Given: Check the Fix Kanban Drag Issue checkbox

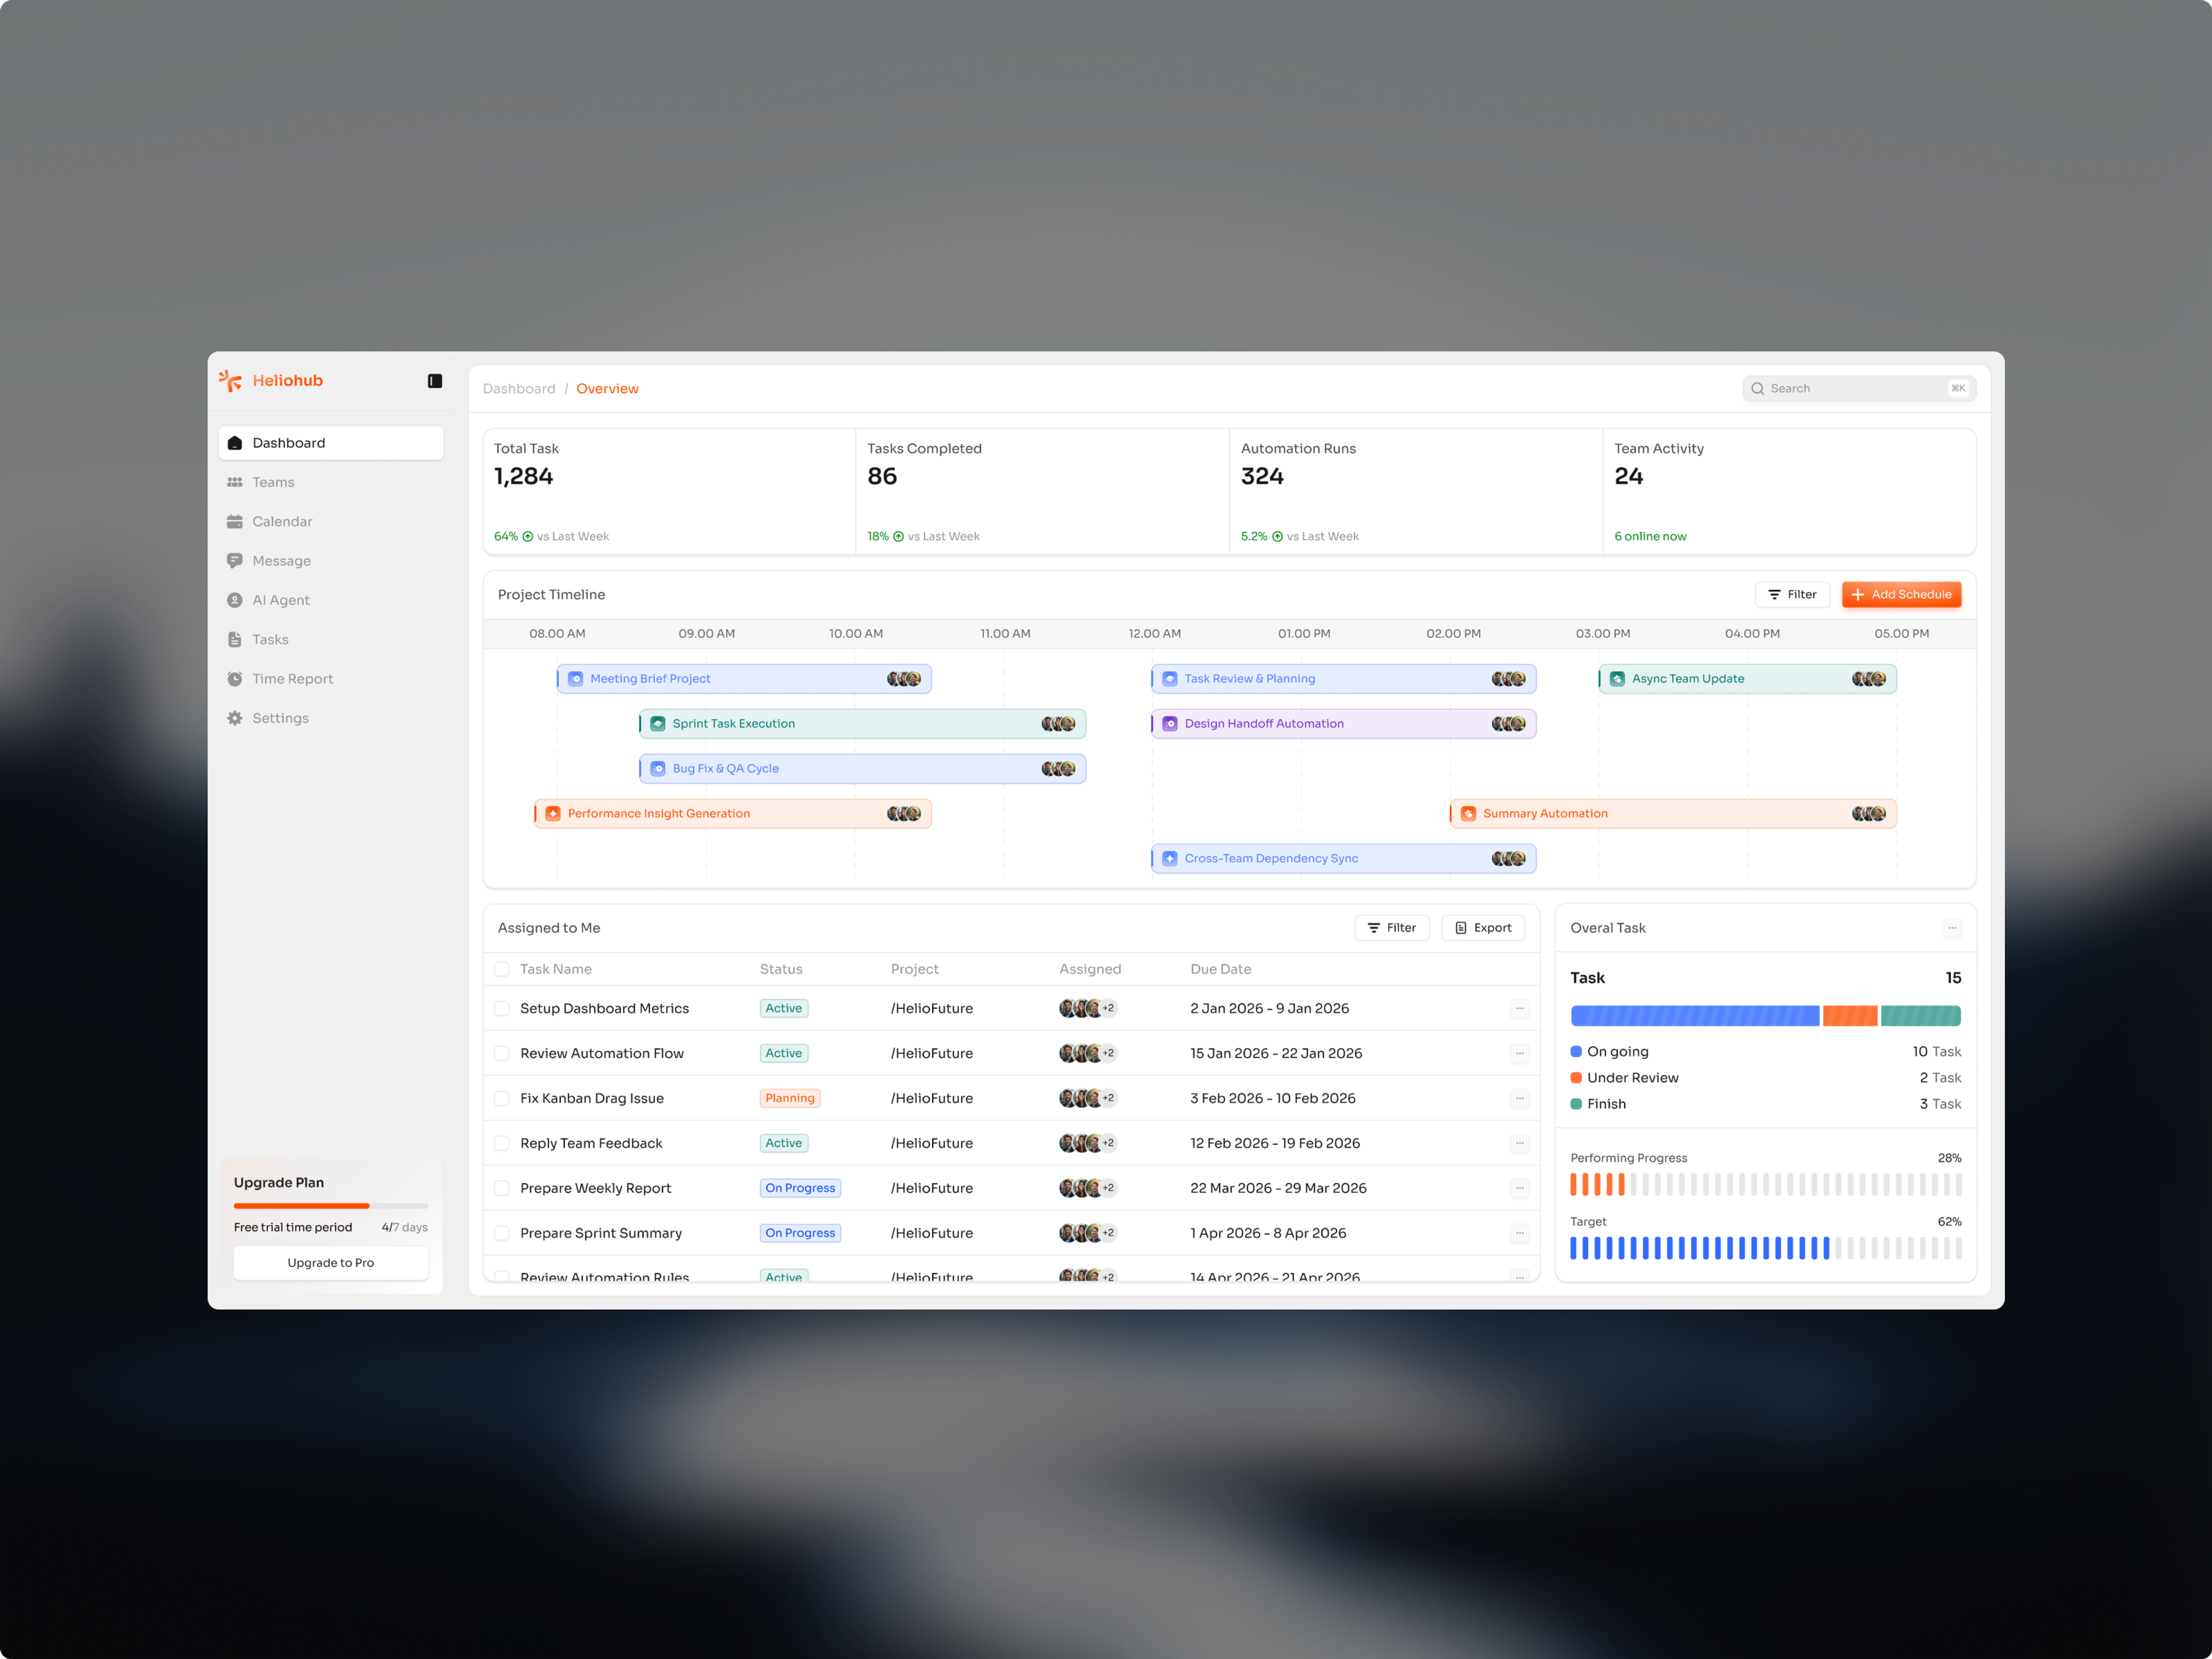Looking at the screenshot, I should [x=502, y=1099].
